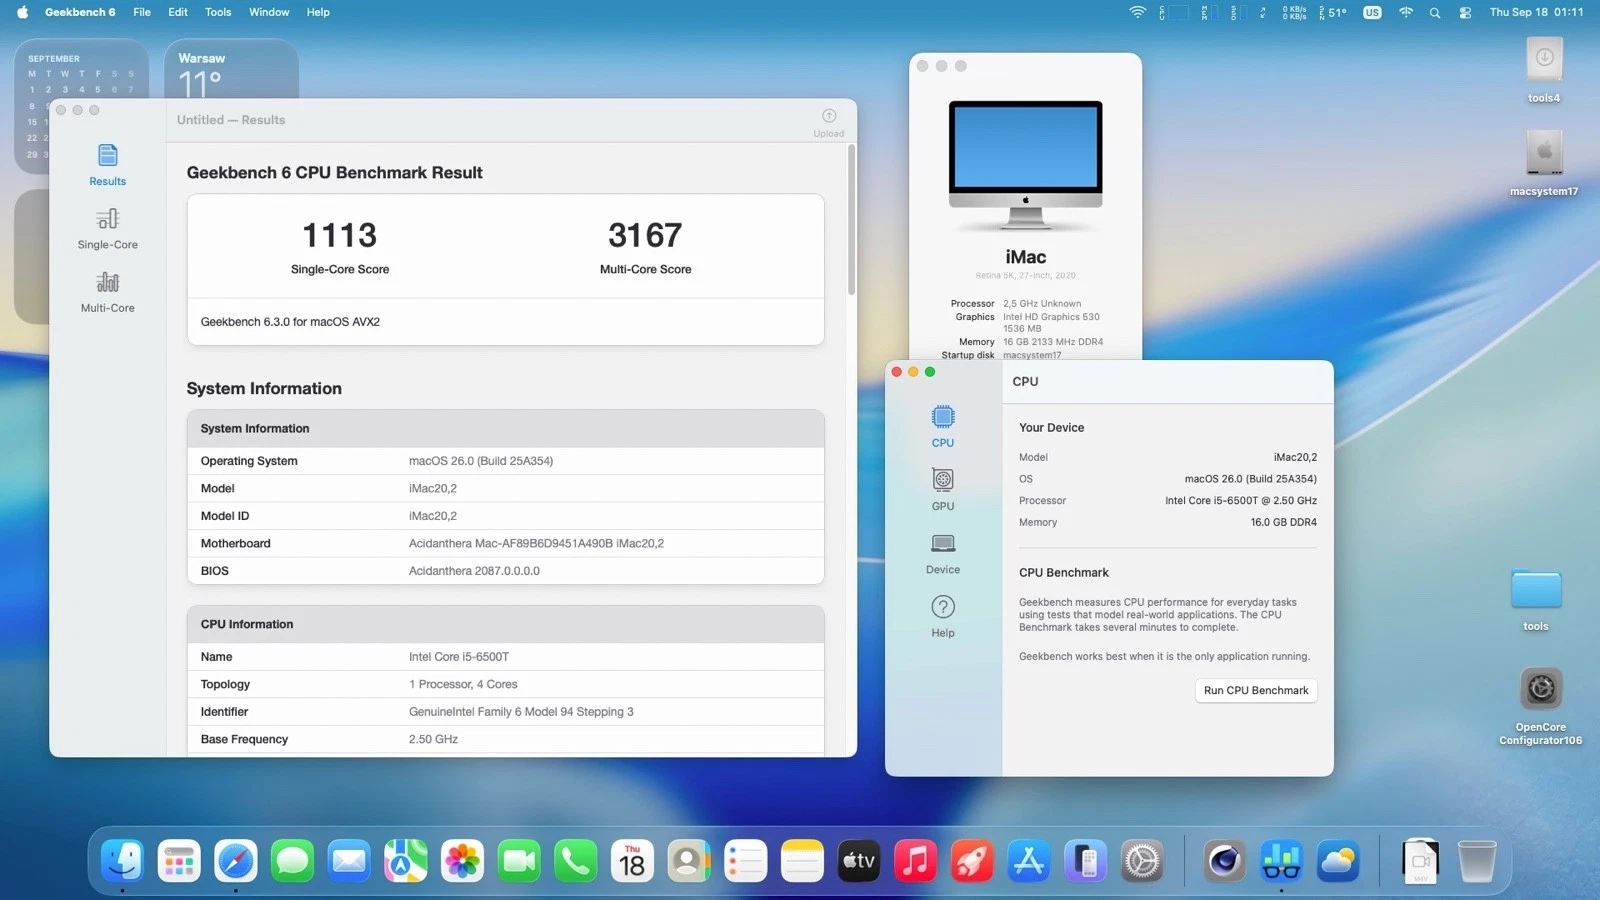Image resolution: width=1600 pixels, height=900 pixels.
Task: Open Music from the Dock
Action: click(915, 860)
